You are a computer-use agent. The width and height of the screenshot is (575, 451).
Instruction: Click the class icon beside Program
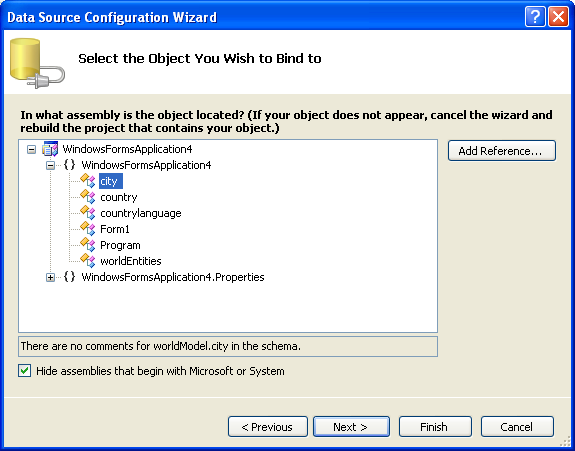pyautogui.click(x=88, y=245)
